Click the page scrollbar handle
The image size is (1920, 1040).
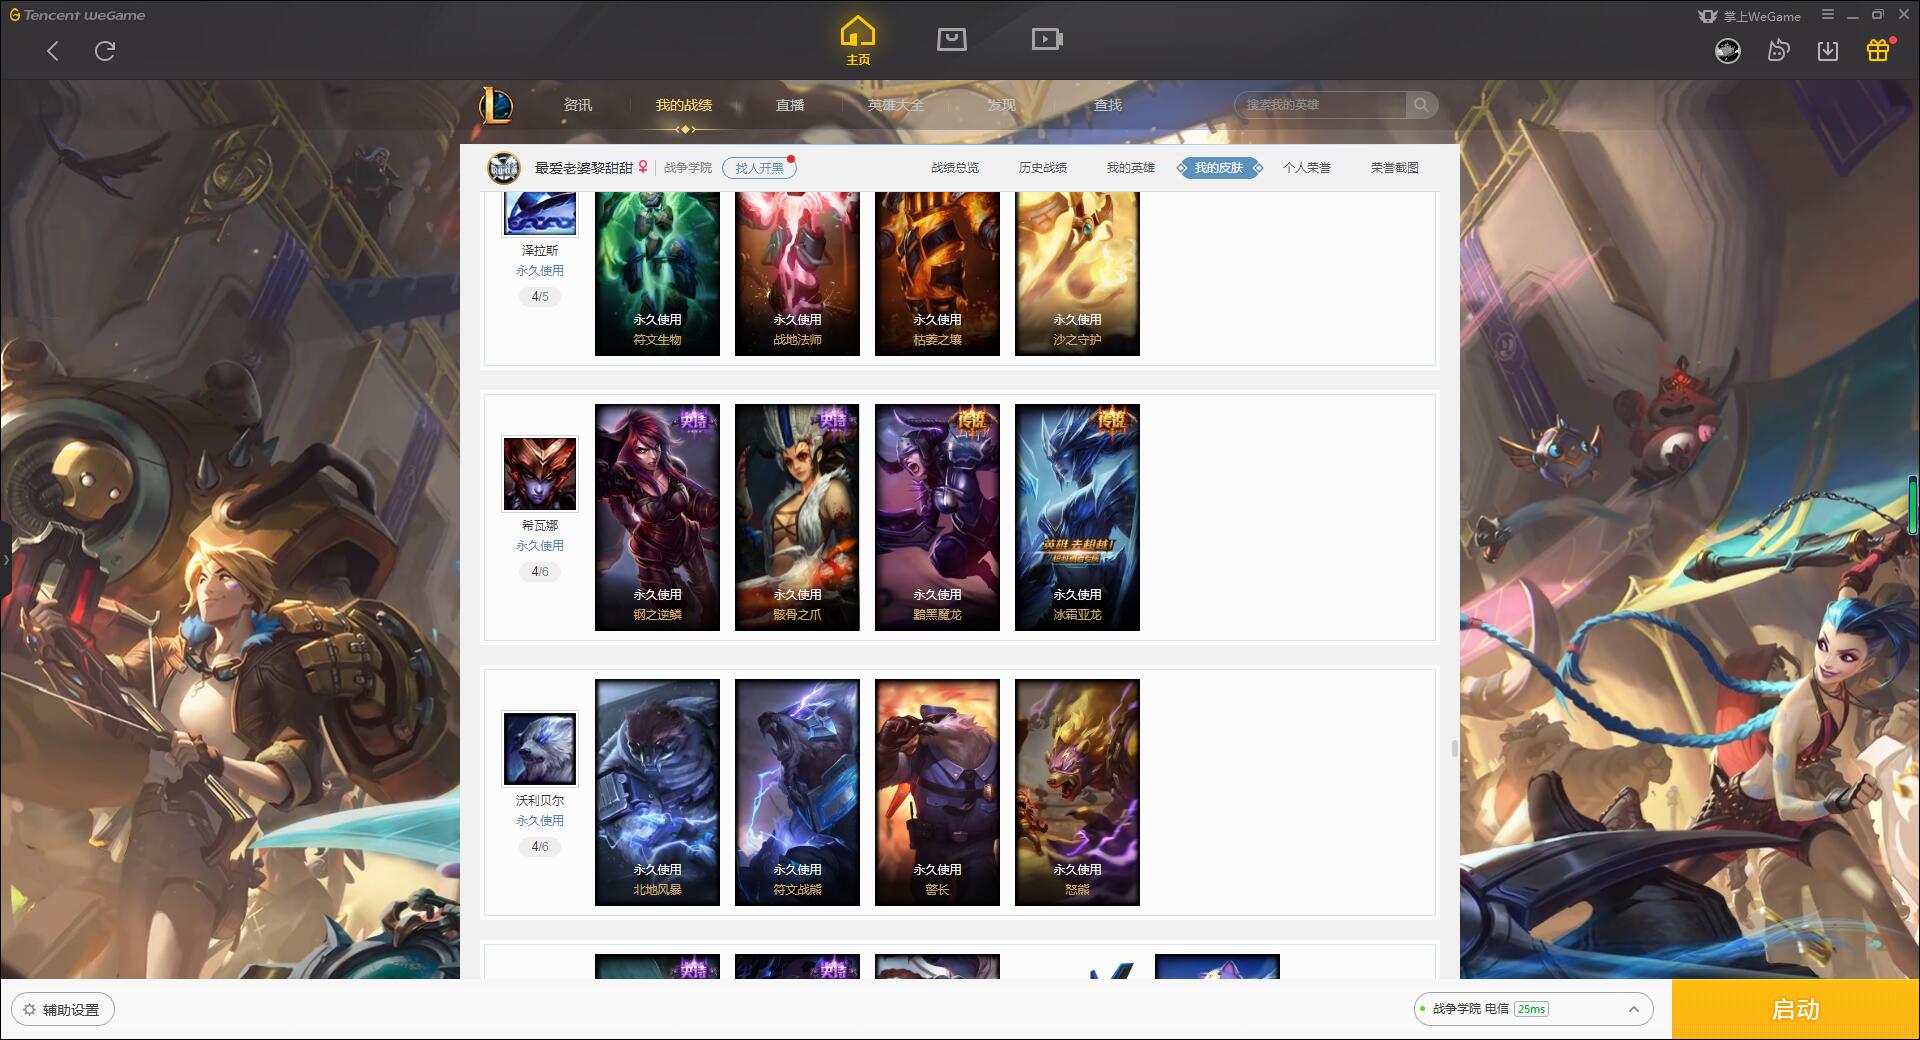pos(1454,748)
